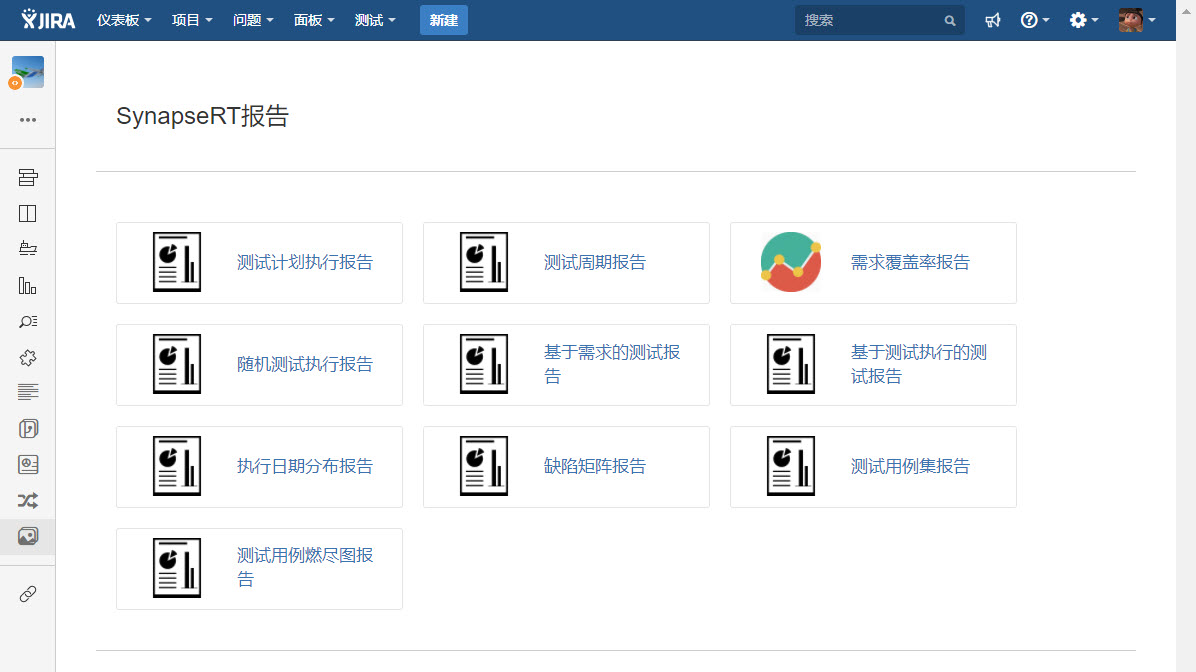Image resolution: width=1196 pixels, height=672 pixels.
Task: Open the 项目 dropdown menu
Action: [x=191, y=20]
